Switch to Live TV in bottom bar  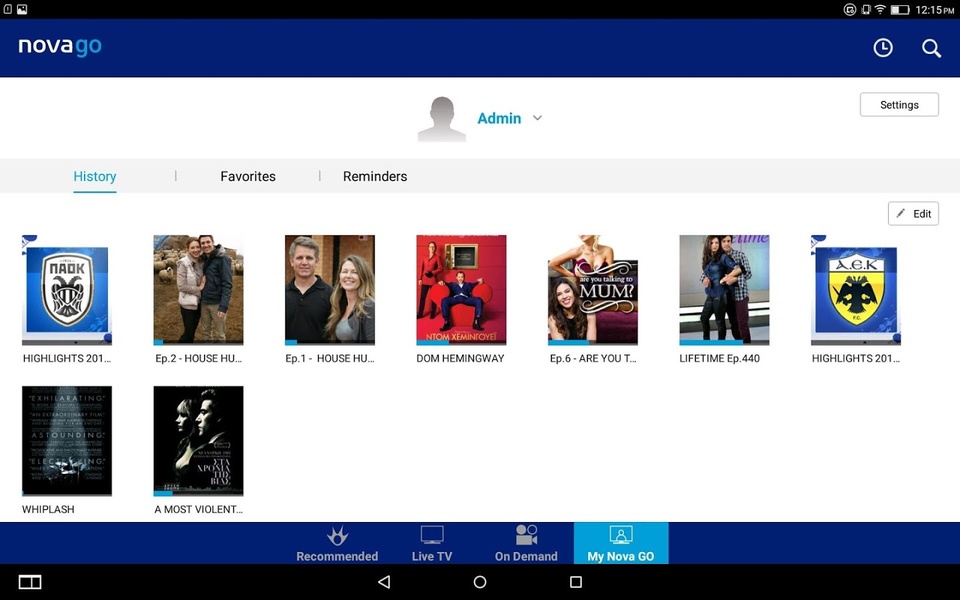(432, 544)
